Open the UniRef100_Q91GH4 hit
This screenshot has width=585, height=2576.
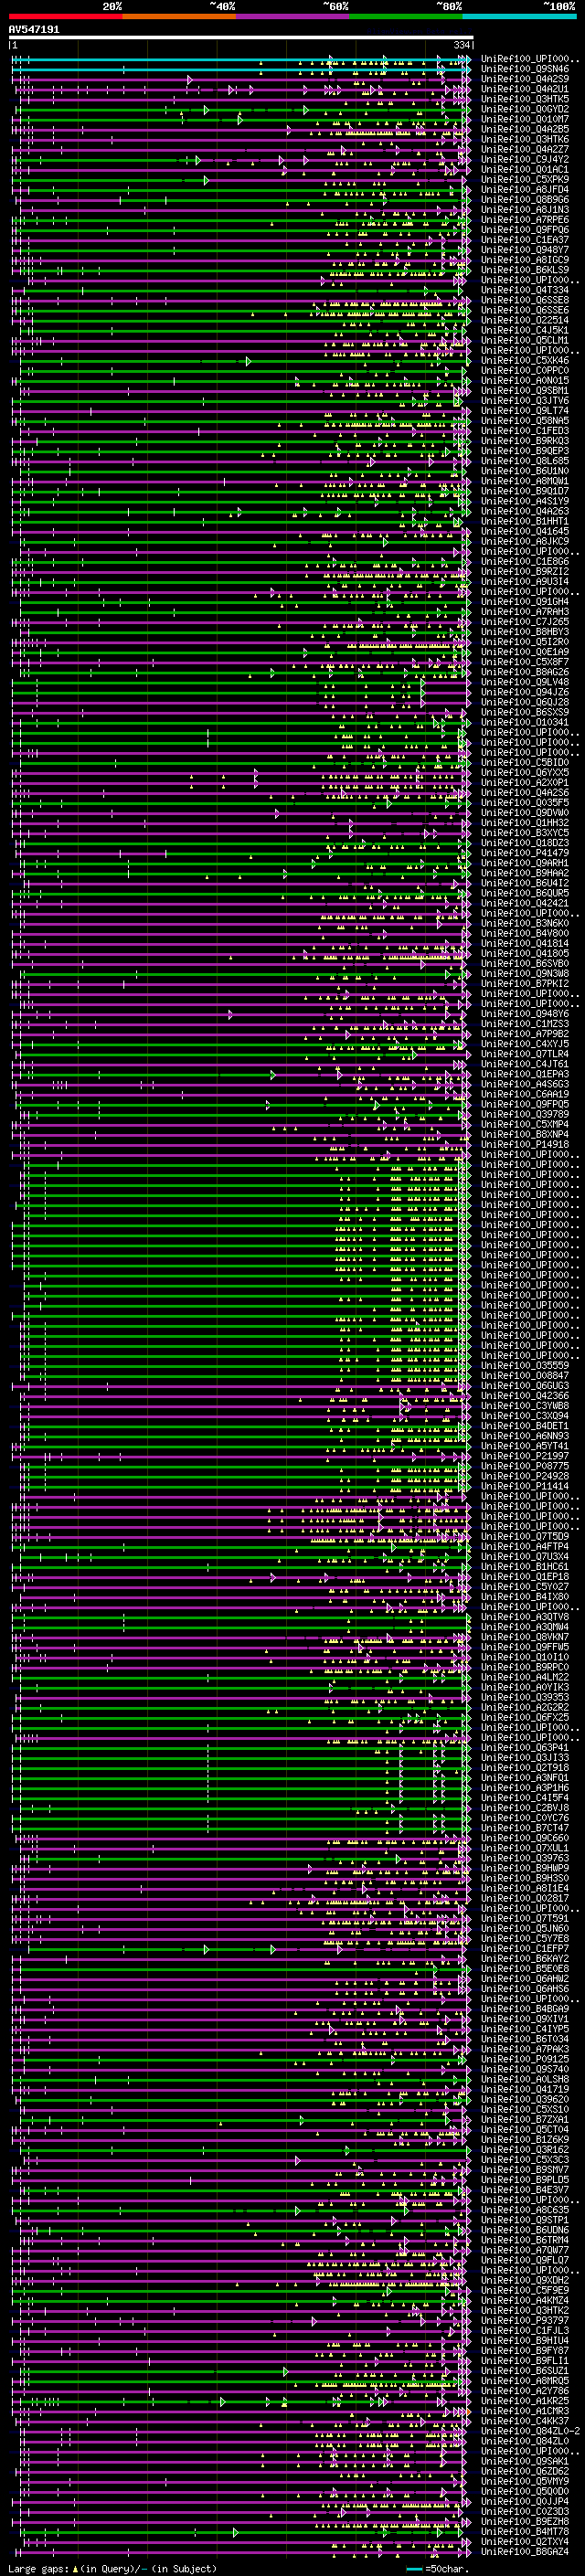point(525,602)
